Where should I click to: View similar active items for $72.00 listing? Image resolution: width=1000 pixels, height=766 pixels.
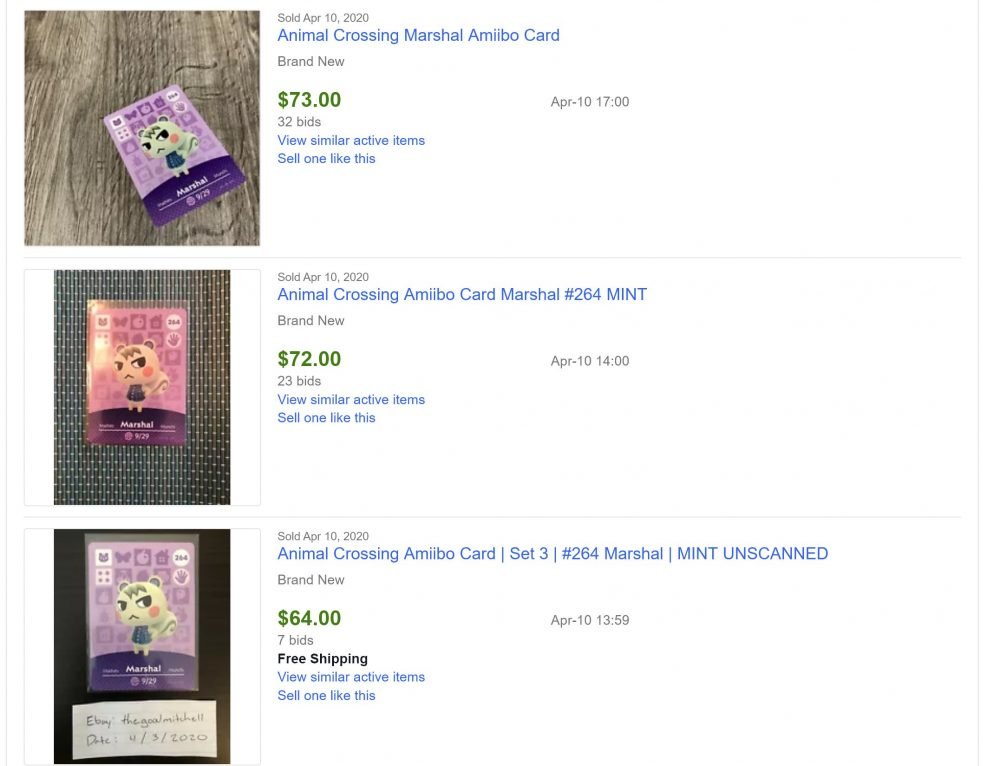(x=351, y=399)
